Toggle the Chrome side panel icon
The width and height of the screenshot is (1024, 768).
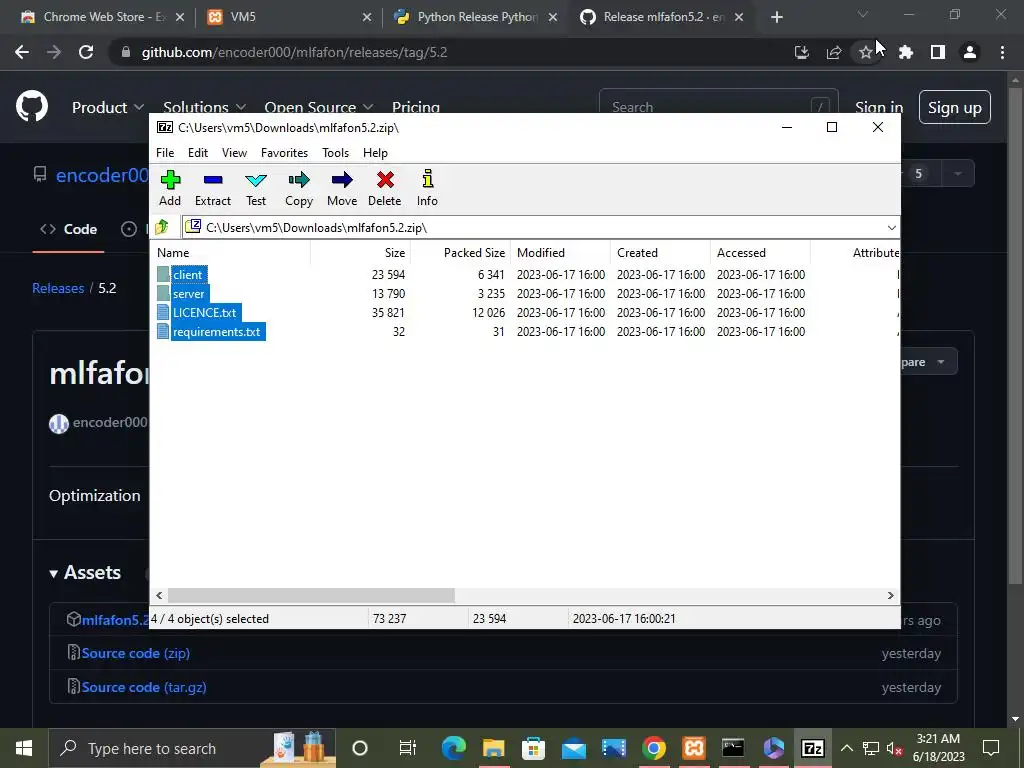click(x=938, y=52)
